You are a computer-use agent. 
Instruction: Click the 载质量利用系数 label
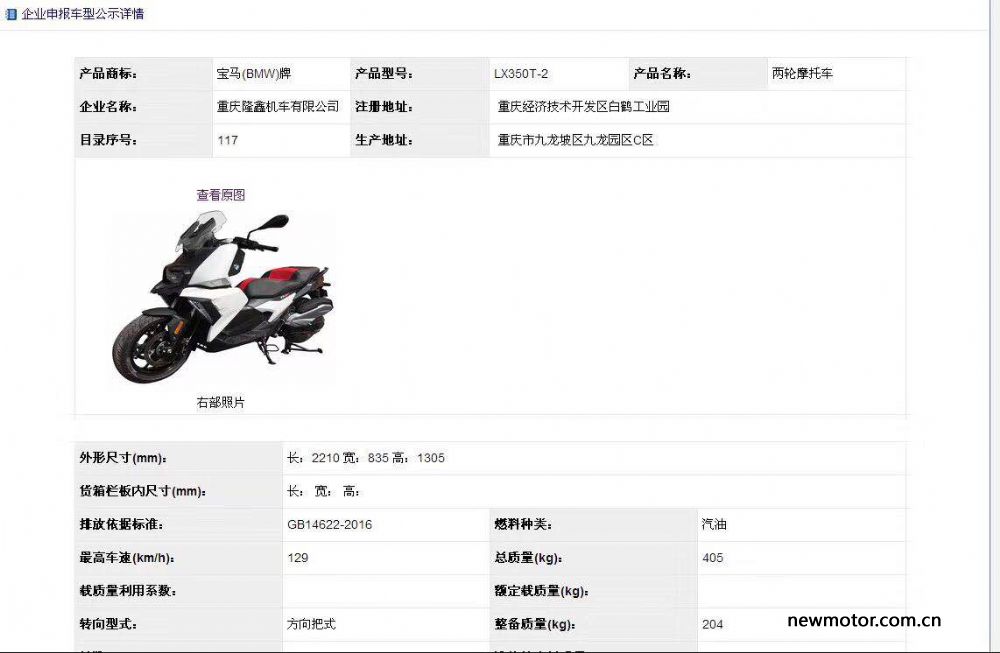[x=128, y=591]
